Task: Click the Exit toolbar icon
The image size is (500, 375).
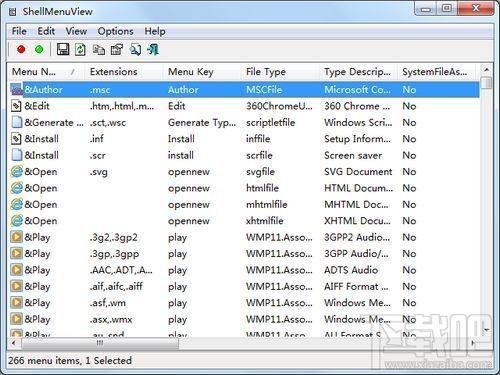Action: [x=153, y=50]
